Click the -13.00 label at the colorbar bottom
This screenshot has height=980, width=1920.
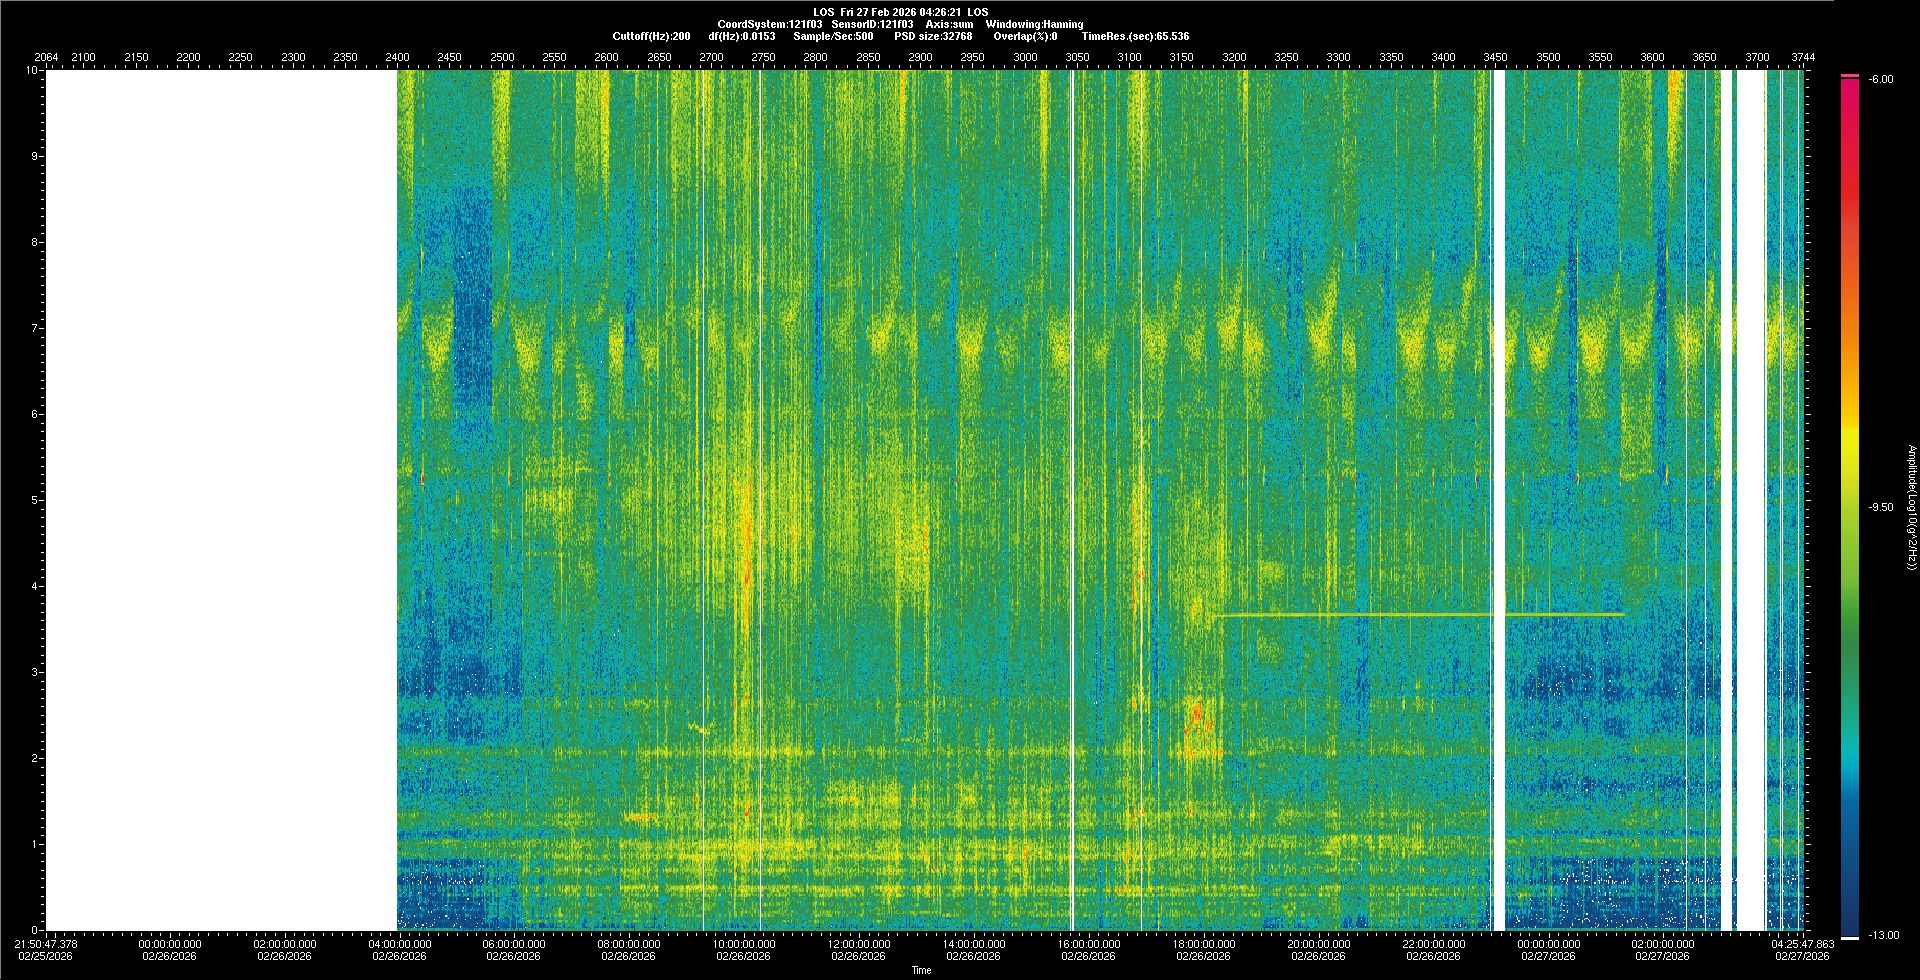[x=1881, y=935]
